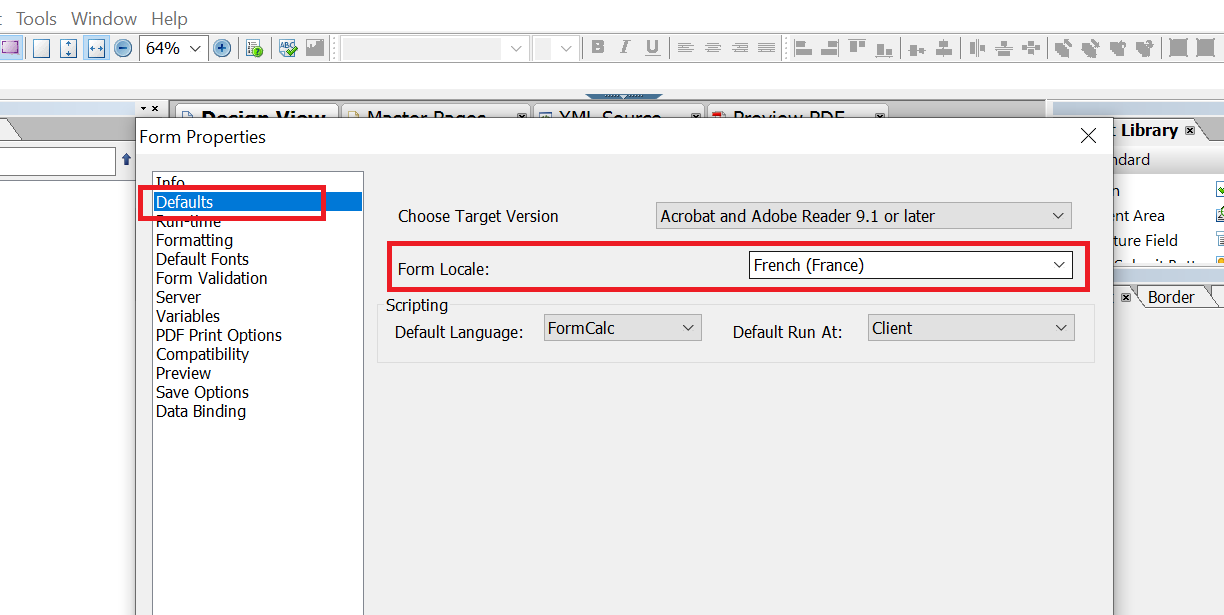
Task: Open the Window menu
Action: point(104,18)
